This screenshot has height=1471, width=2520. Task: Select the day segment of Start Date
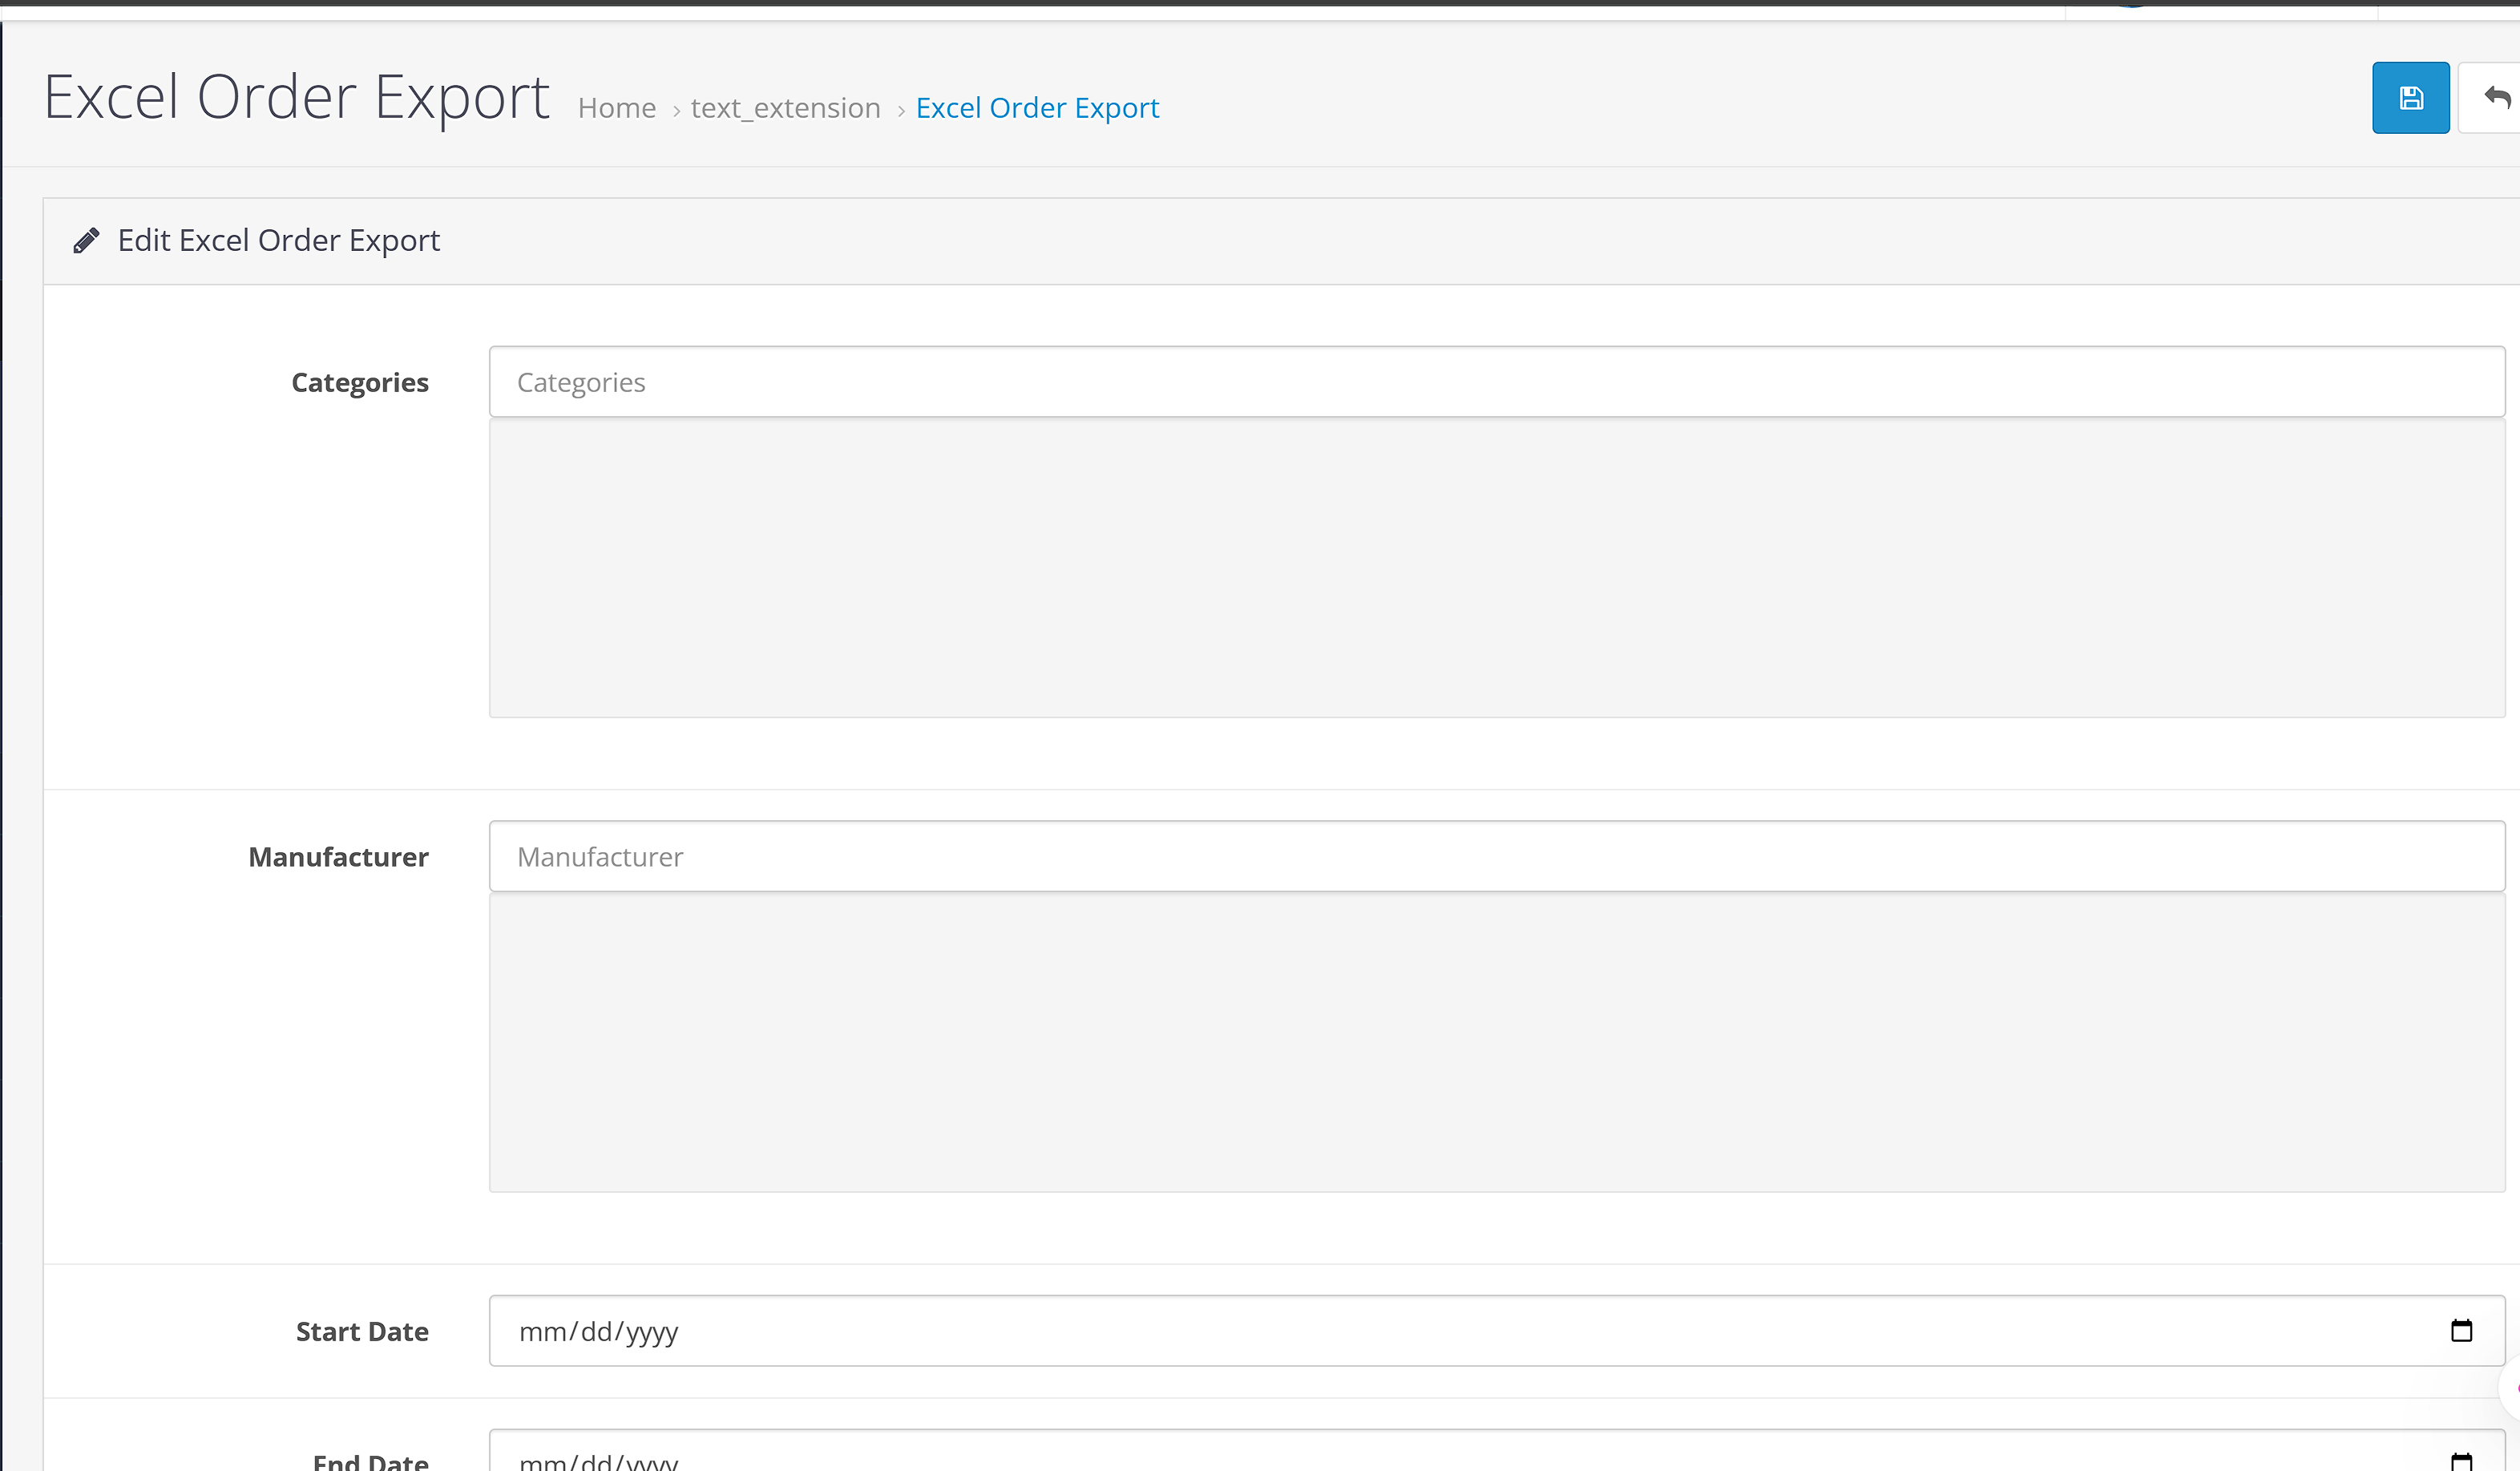[x=596, y=1331]
